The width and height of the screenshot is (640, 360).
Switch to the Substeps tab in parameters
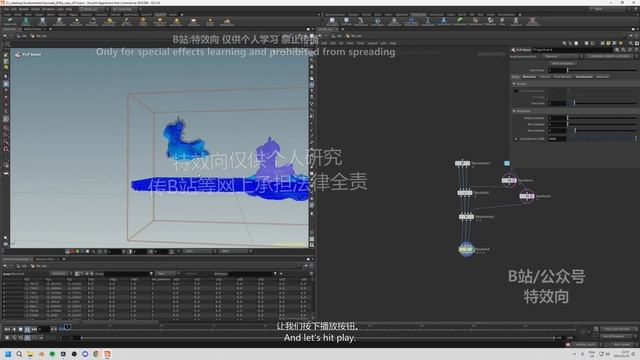(529, 77)
